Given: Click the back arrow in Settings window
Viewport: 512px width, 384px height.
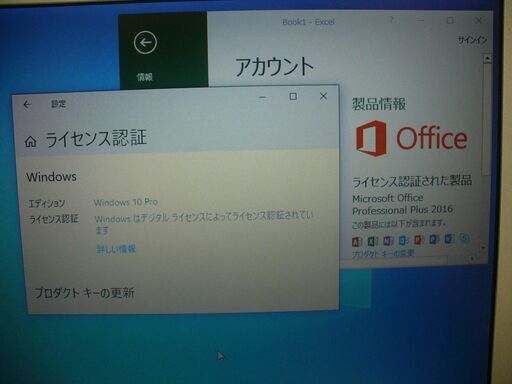Looking at the screenshot, I should point(27,105).
